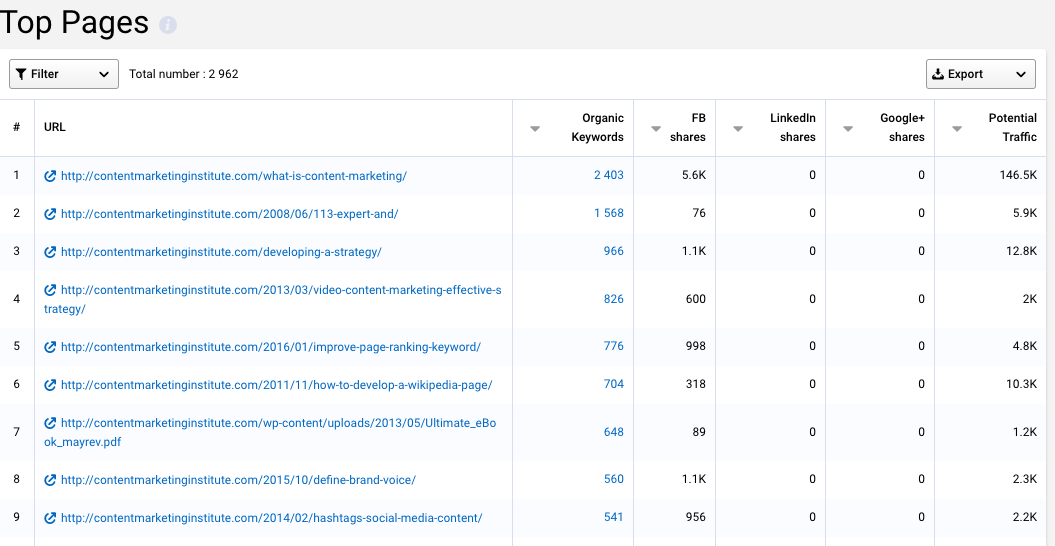This screenshot has height=546, width=1055.
Task: Sort by Google+ shares arrow
Action: (848, 129)
